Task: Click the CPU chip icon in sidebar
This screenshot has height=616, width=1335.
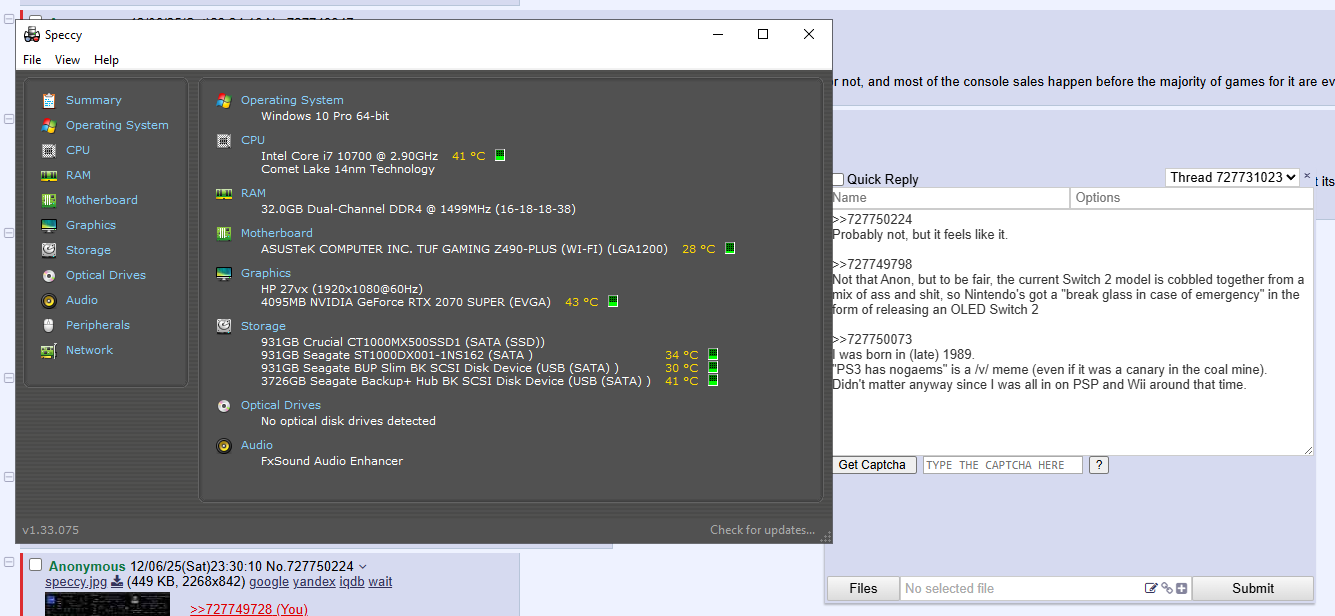Action: click(x=48, y=150)
